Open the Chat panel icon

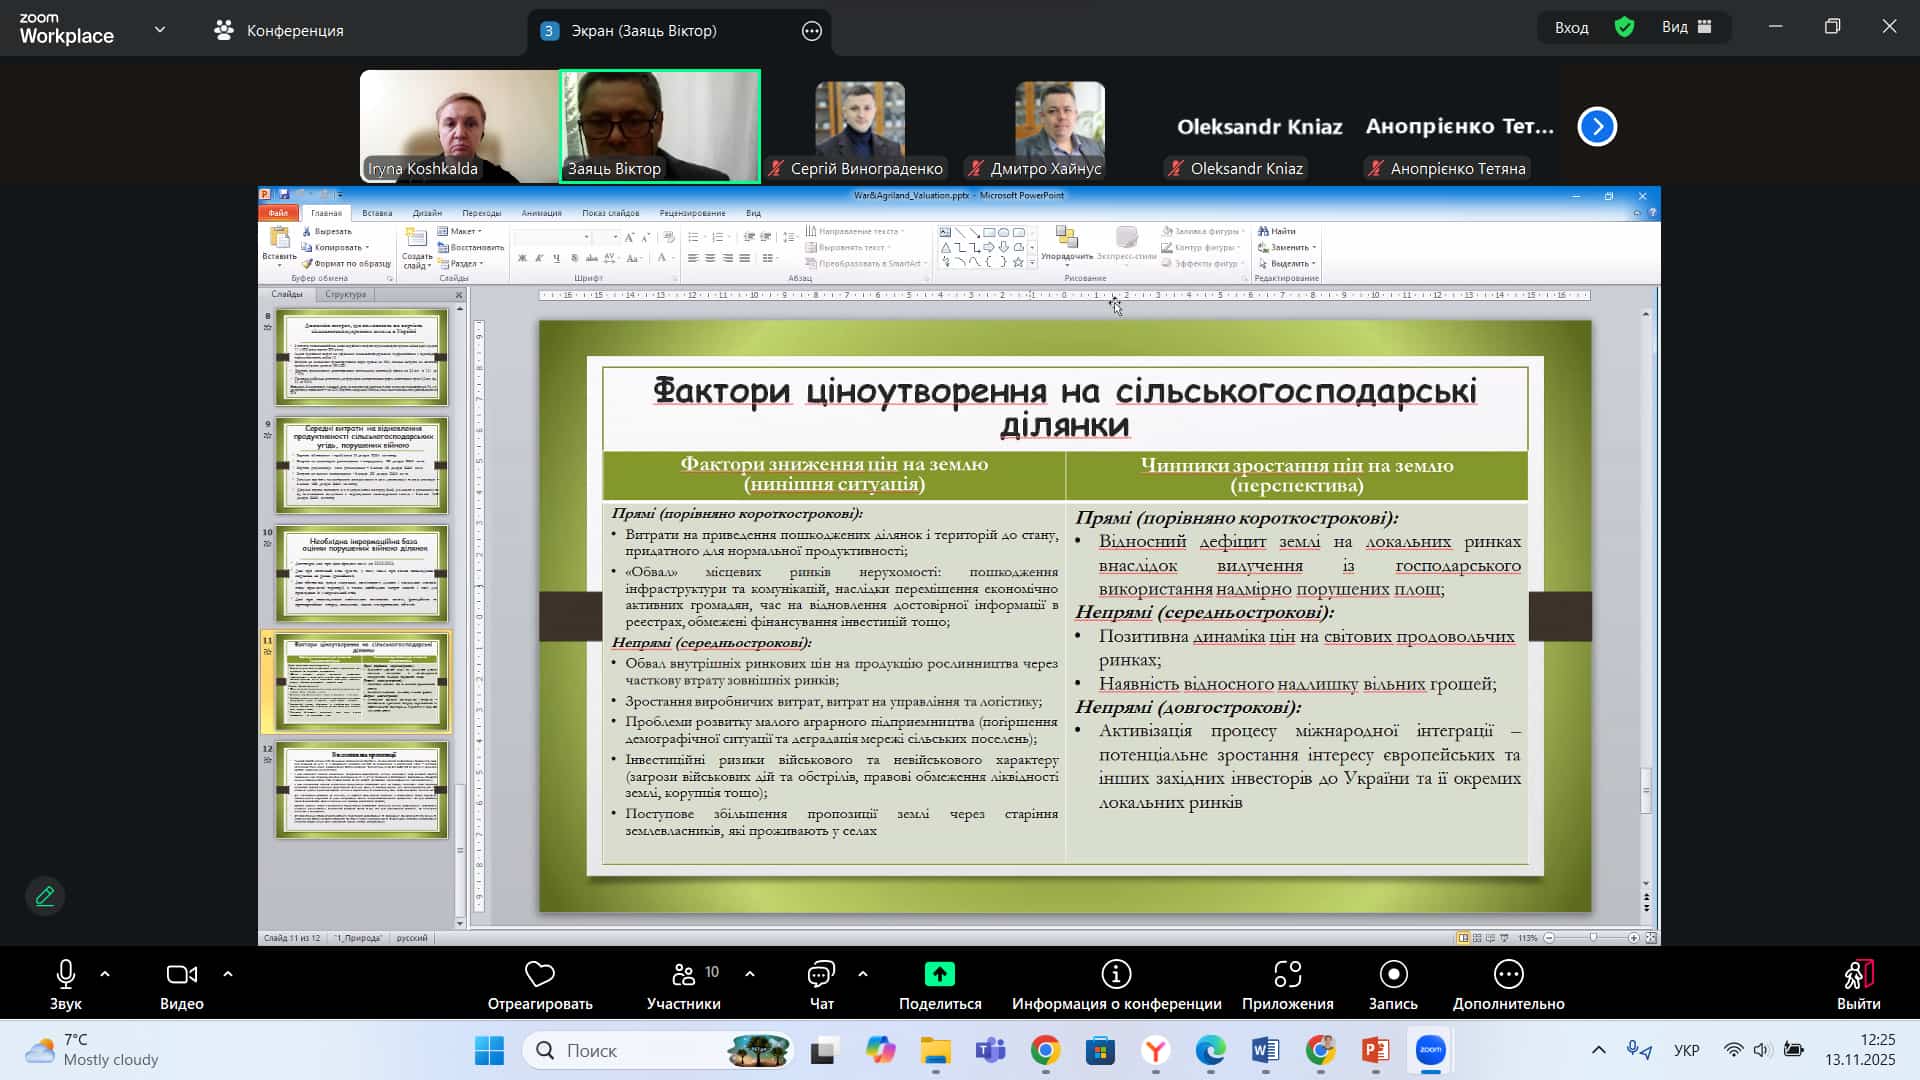(x=821, y=974)
